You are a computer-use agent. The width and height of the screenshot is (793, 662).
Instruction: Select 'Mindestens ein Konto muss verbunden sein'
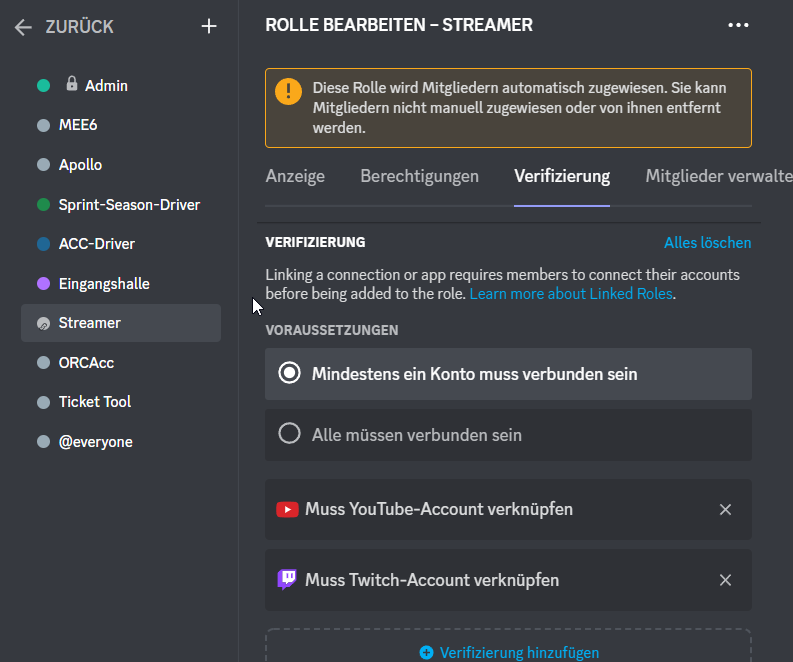tap(290, 374)
